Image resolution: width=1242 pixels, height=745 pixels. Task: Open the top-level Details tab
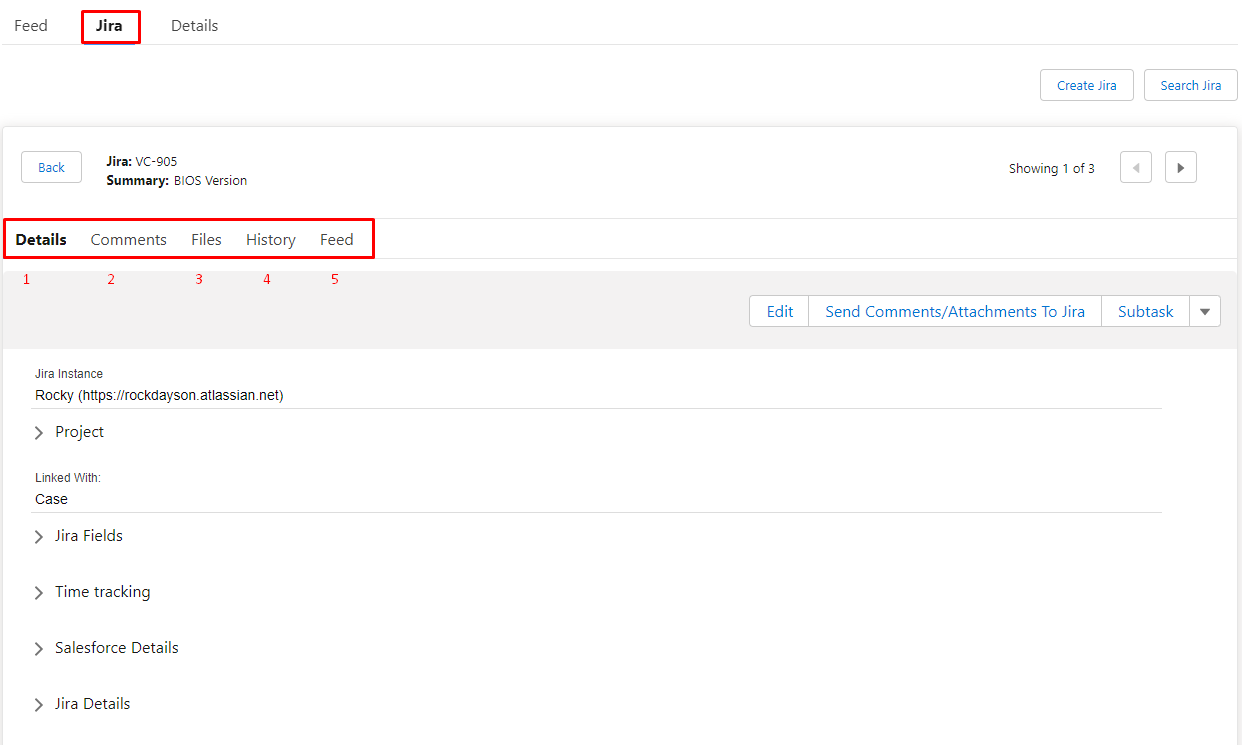[x=194, y=25]
